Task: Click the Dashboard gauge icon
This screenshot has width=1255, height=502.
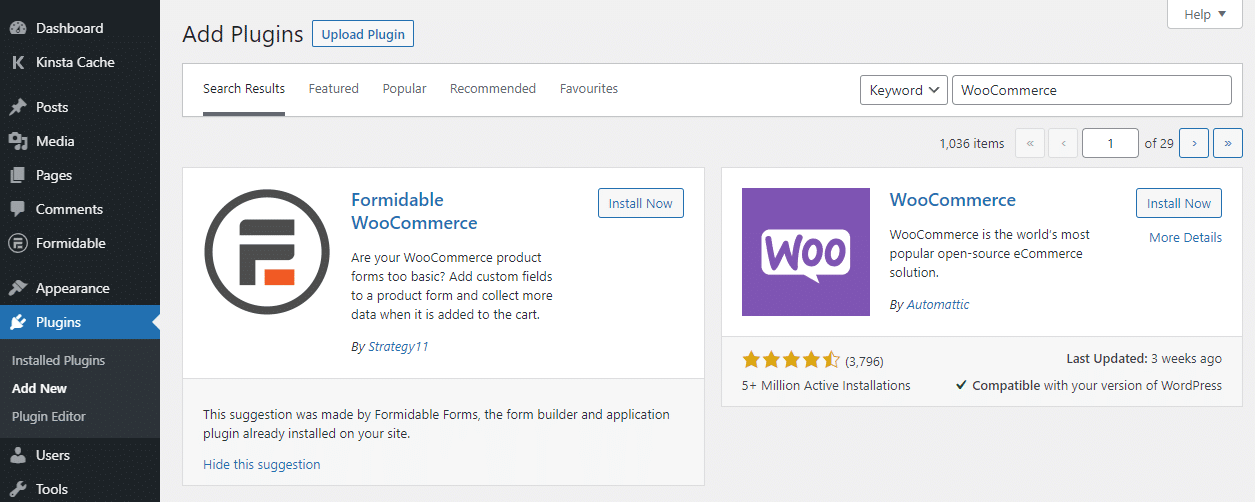Action: point(18,28)
